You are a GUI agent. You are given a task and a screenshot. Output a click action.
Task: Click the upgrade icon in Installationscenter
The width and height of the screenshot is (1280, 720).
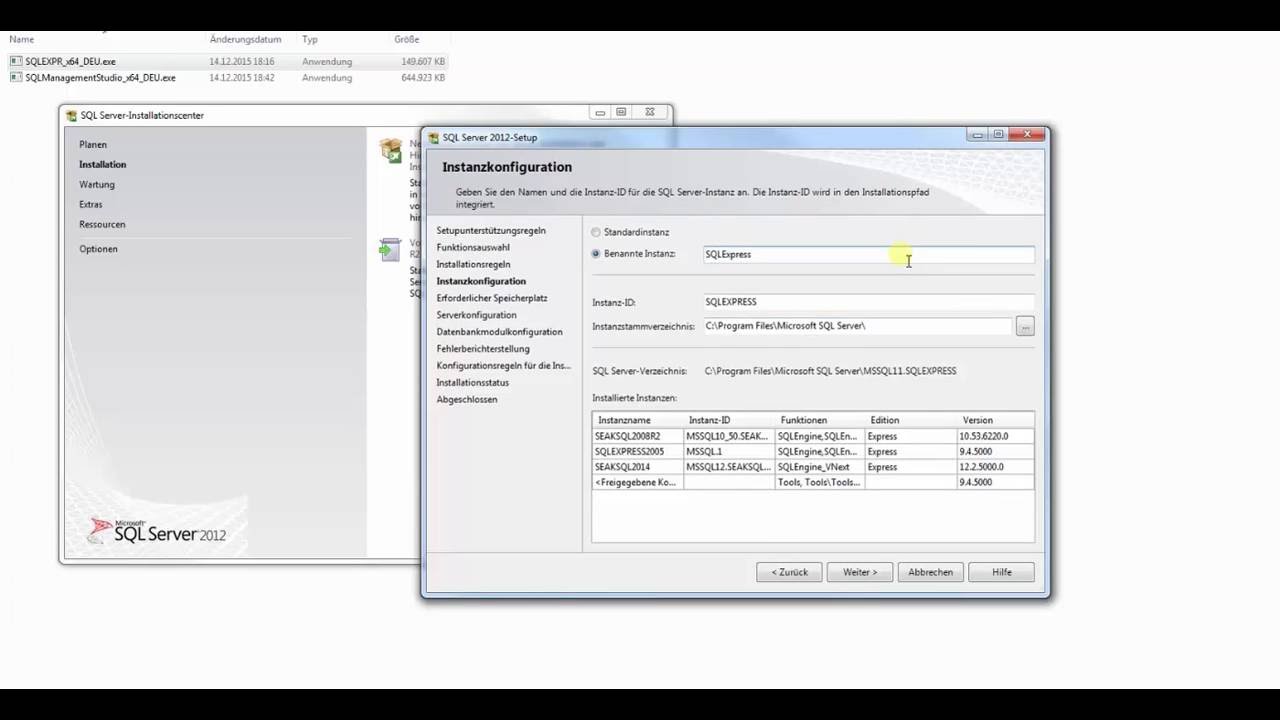390,249
